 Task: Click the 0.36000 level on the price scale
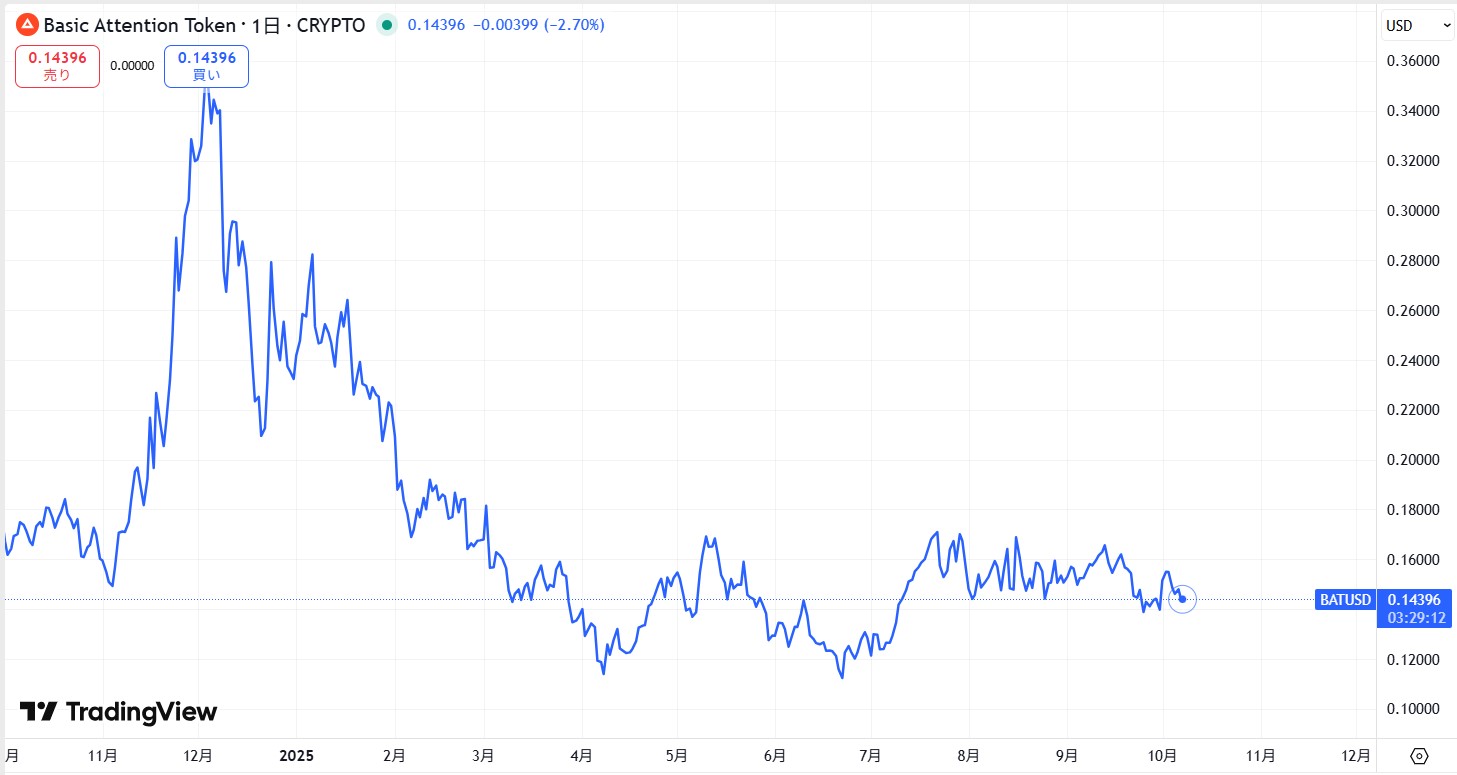(x=1412, y=61)
